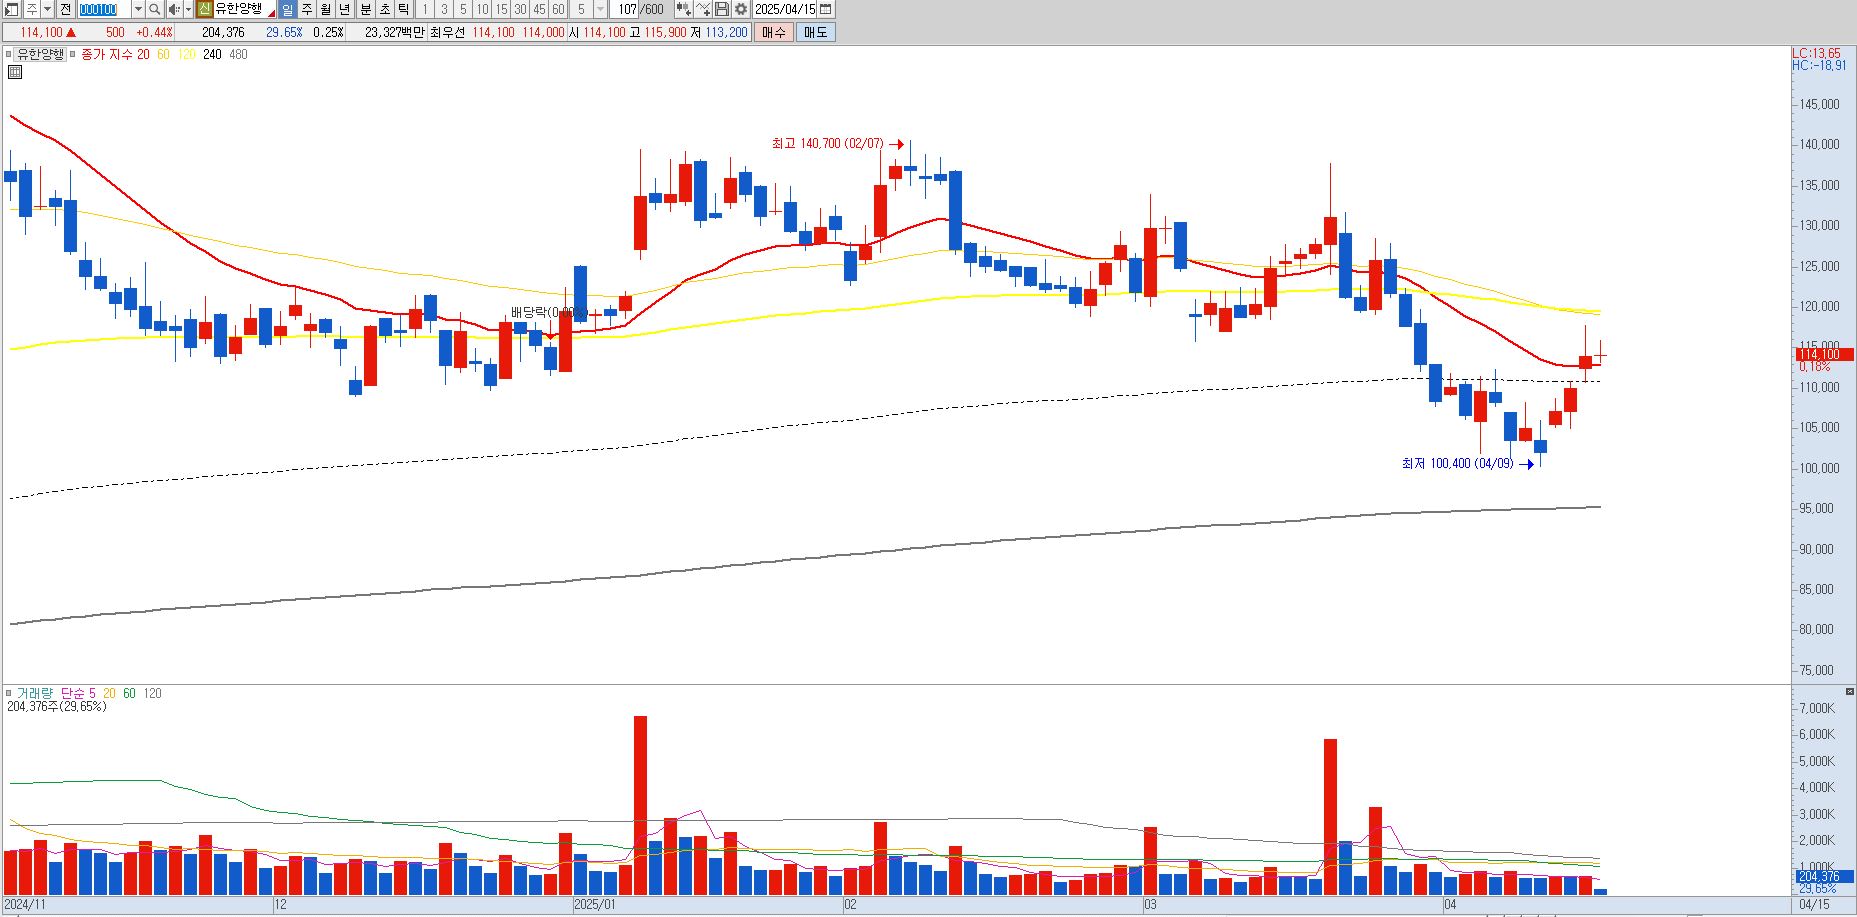Click the green 신 badge icon
Image resolution: width=1857 pixels, height=917 pixels.
(x=205, y=9)
